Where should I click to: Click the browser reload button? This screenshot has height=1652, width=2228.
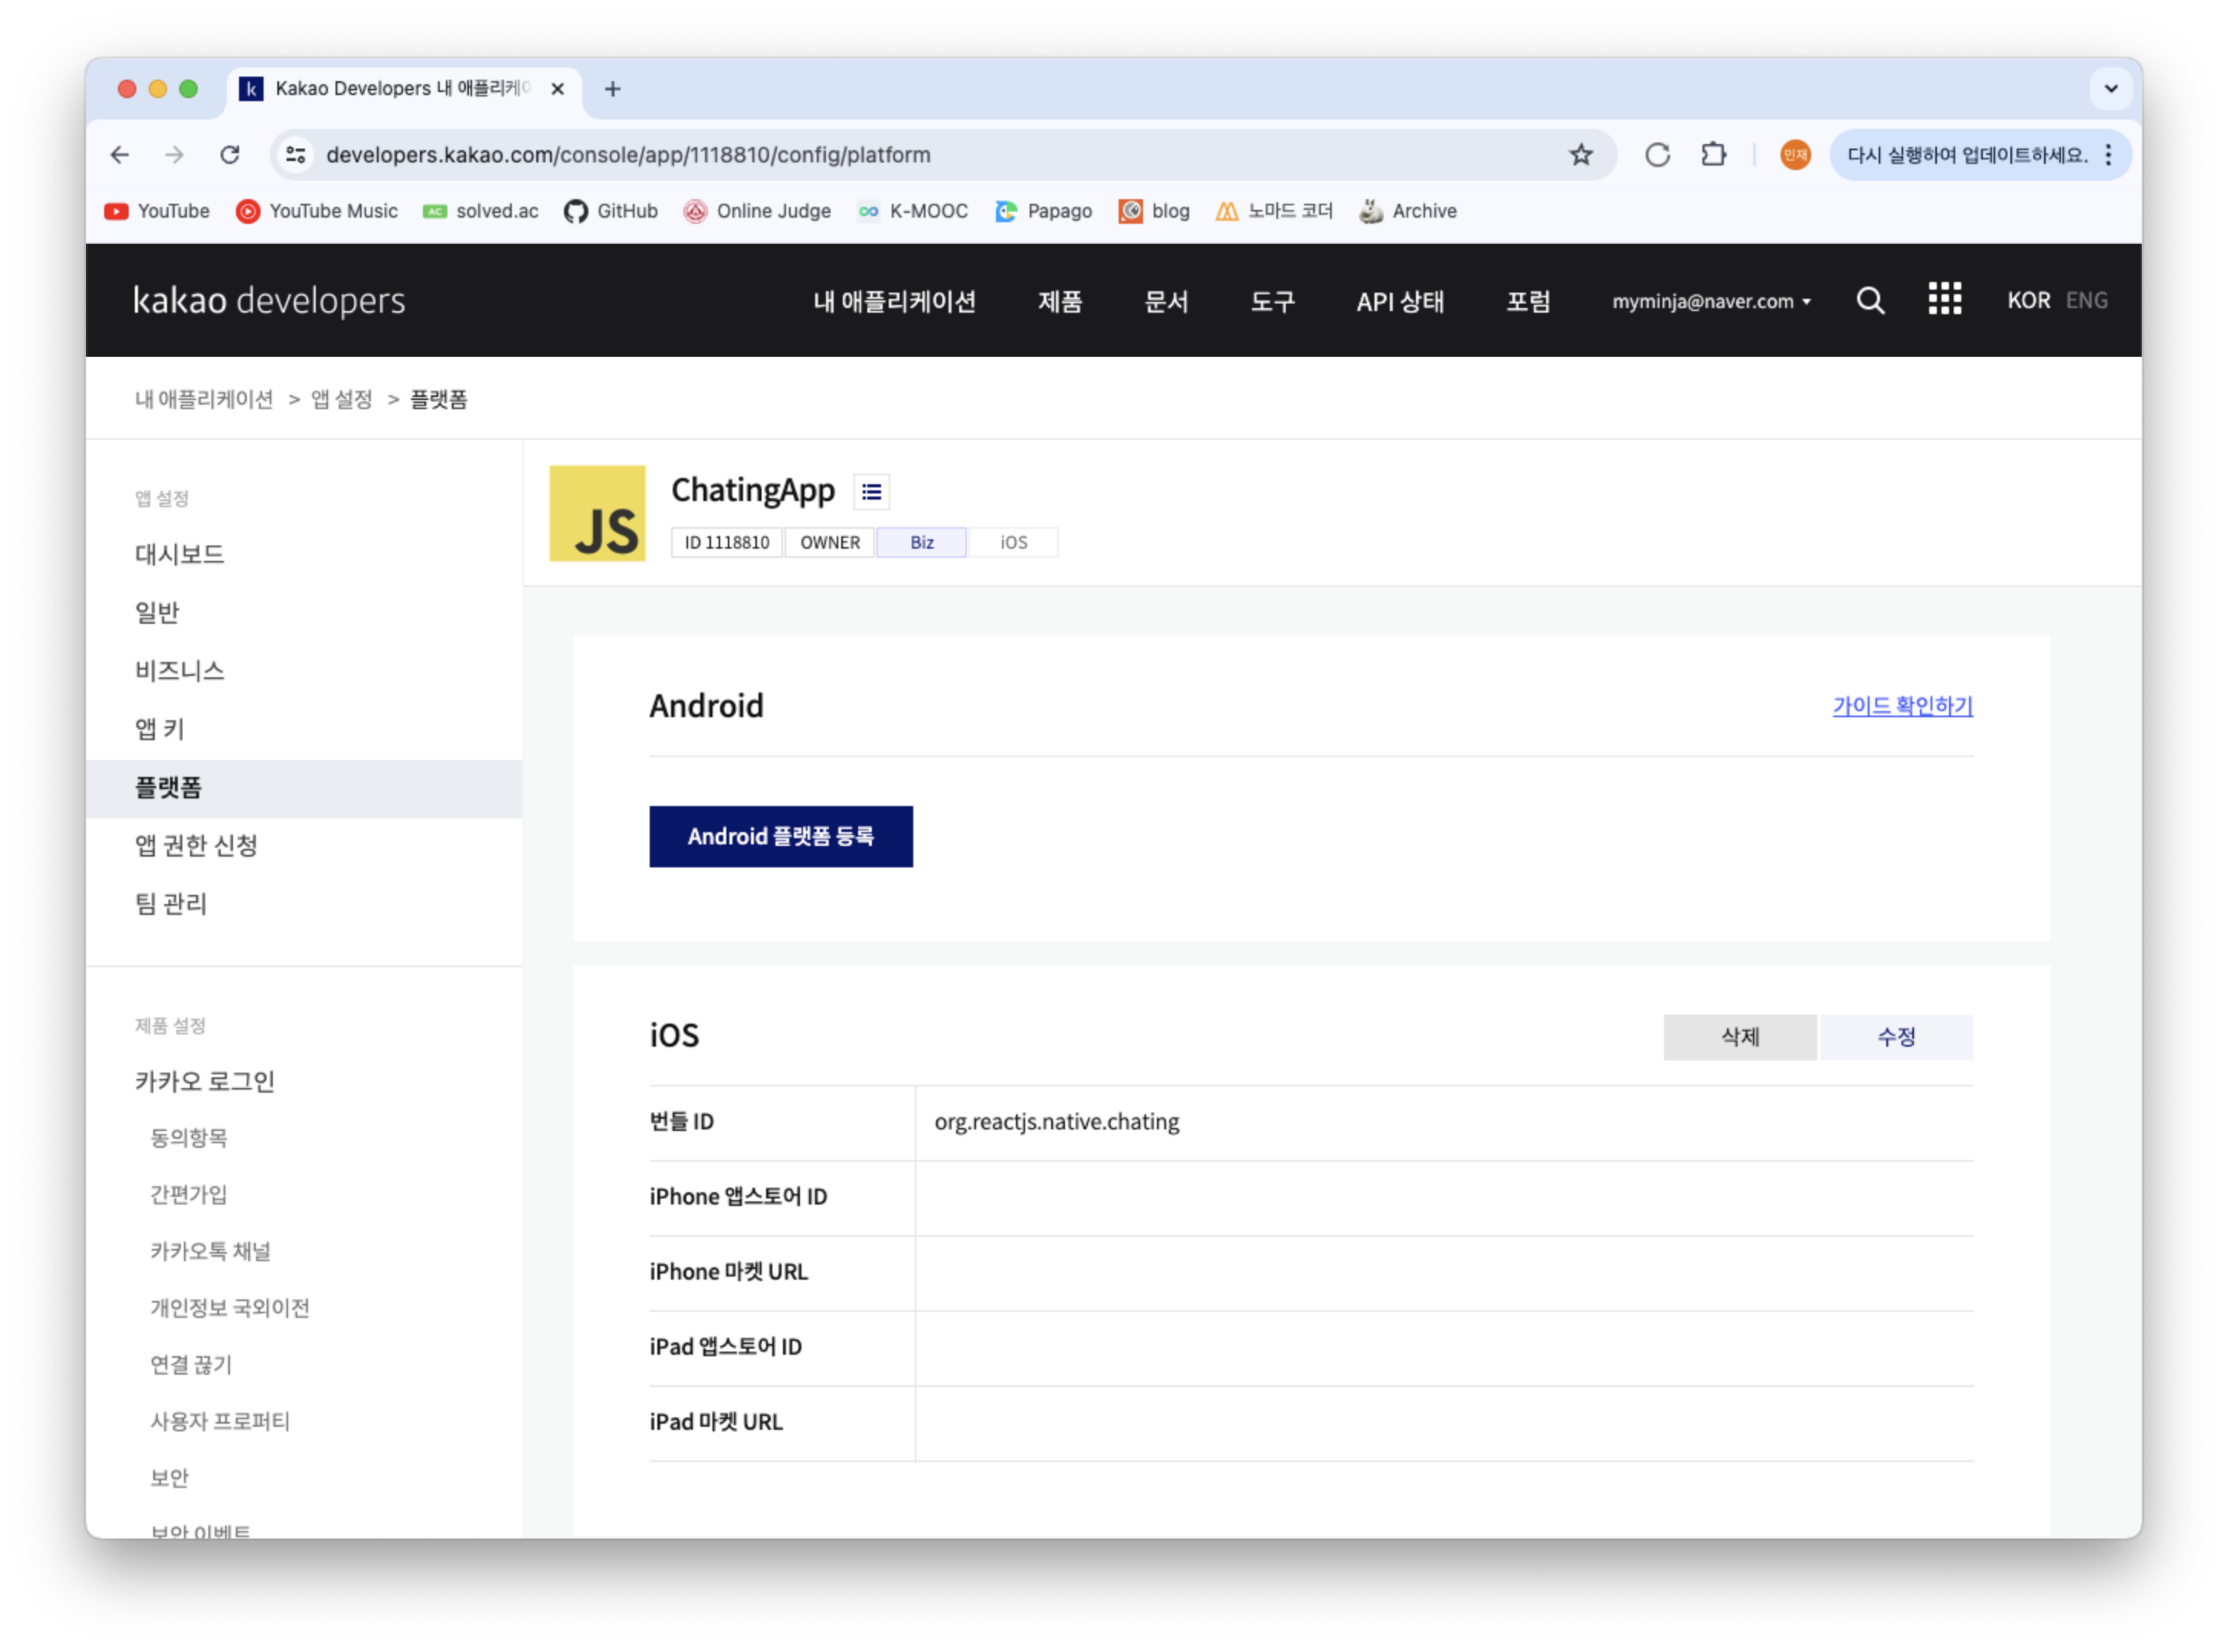tap(230, 155)
